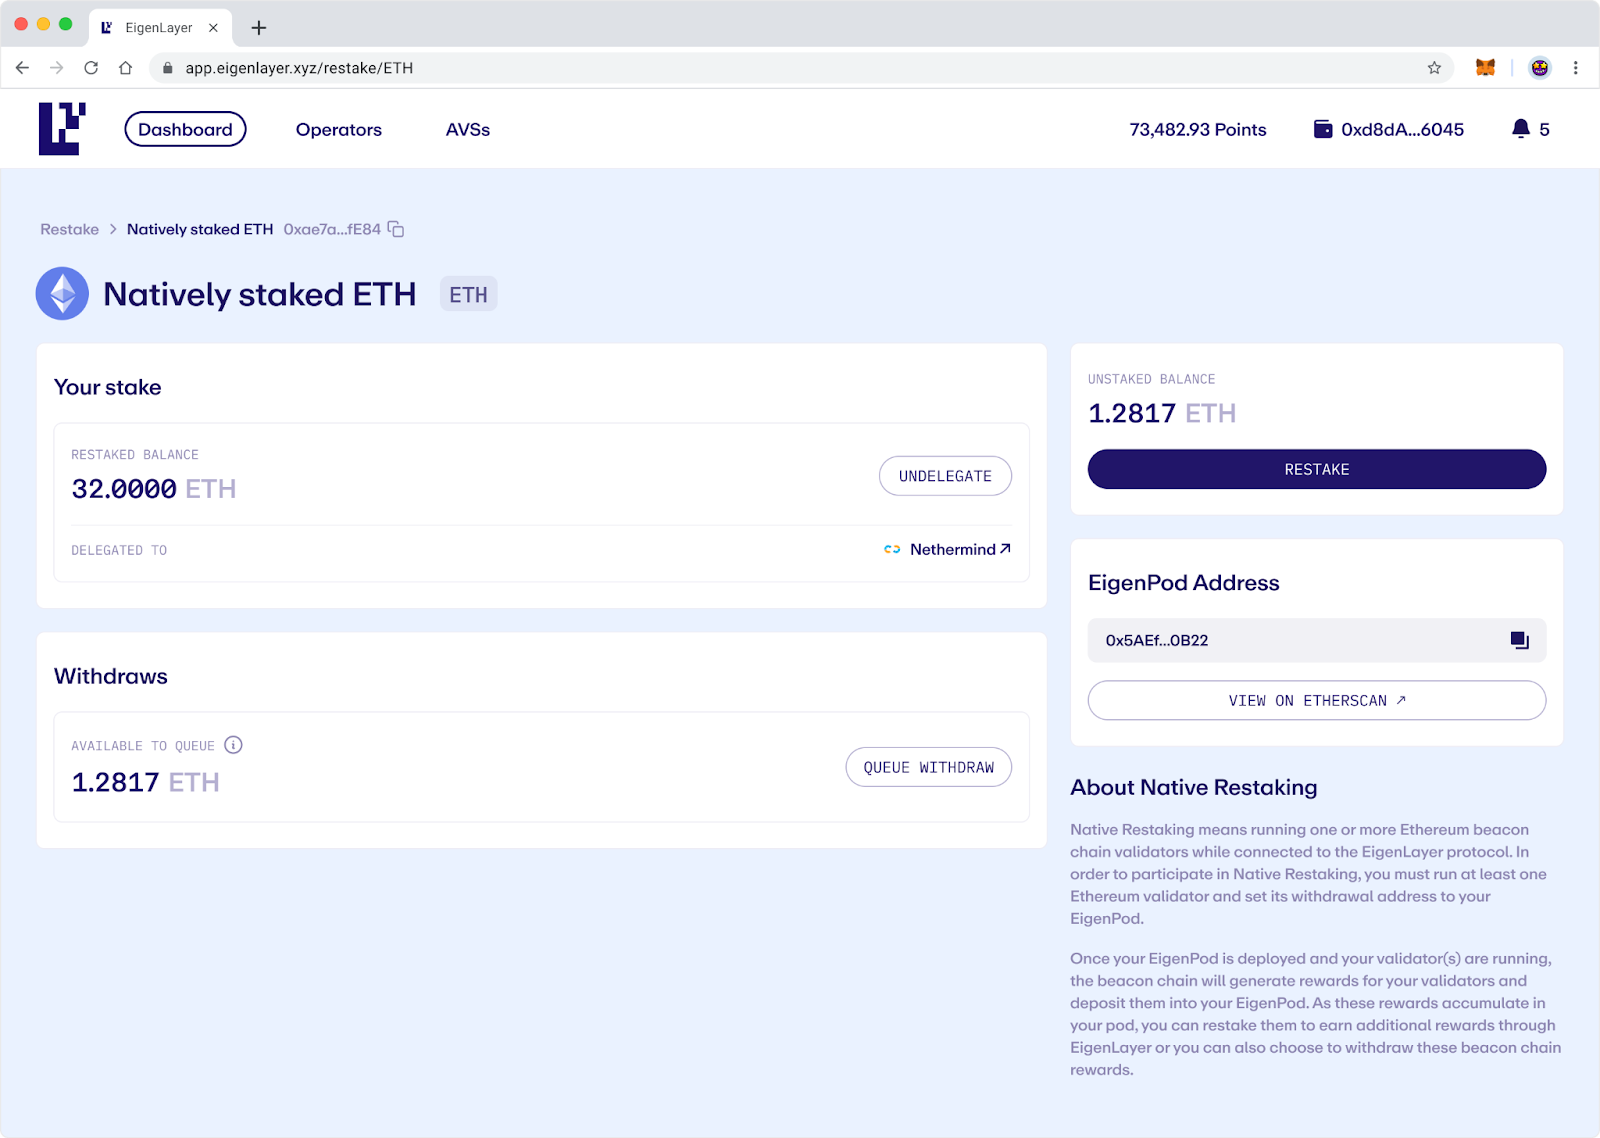This screenshot has height=1138, width=1600.
Task: Copy the 0xae7a...fE84 address in breadcrumb
Action: [x=396, y=229]
